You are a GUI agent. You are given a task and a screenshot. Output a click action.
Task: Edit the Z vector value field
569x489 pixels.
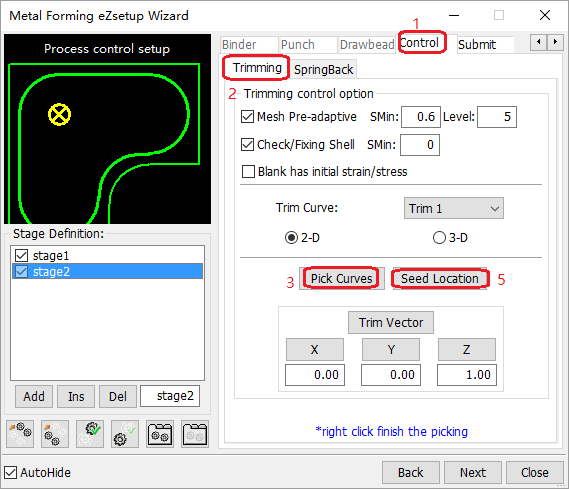[x=467, y=375]
